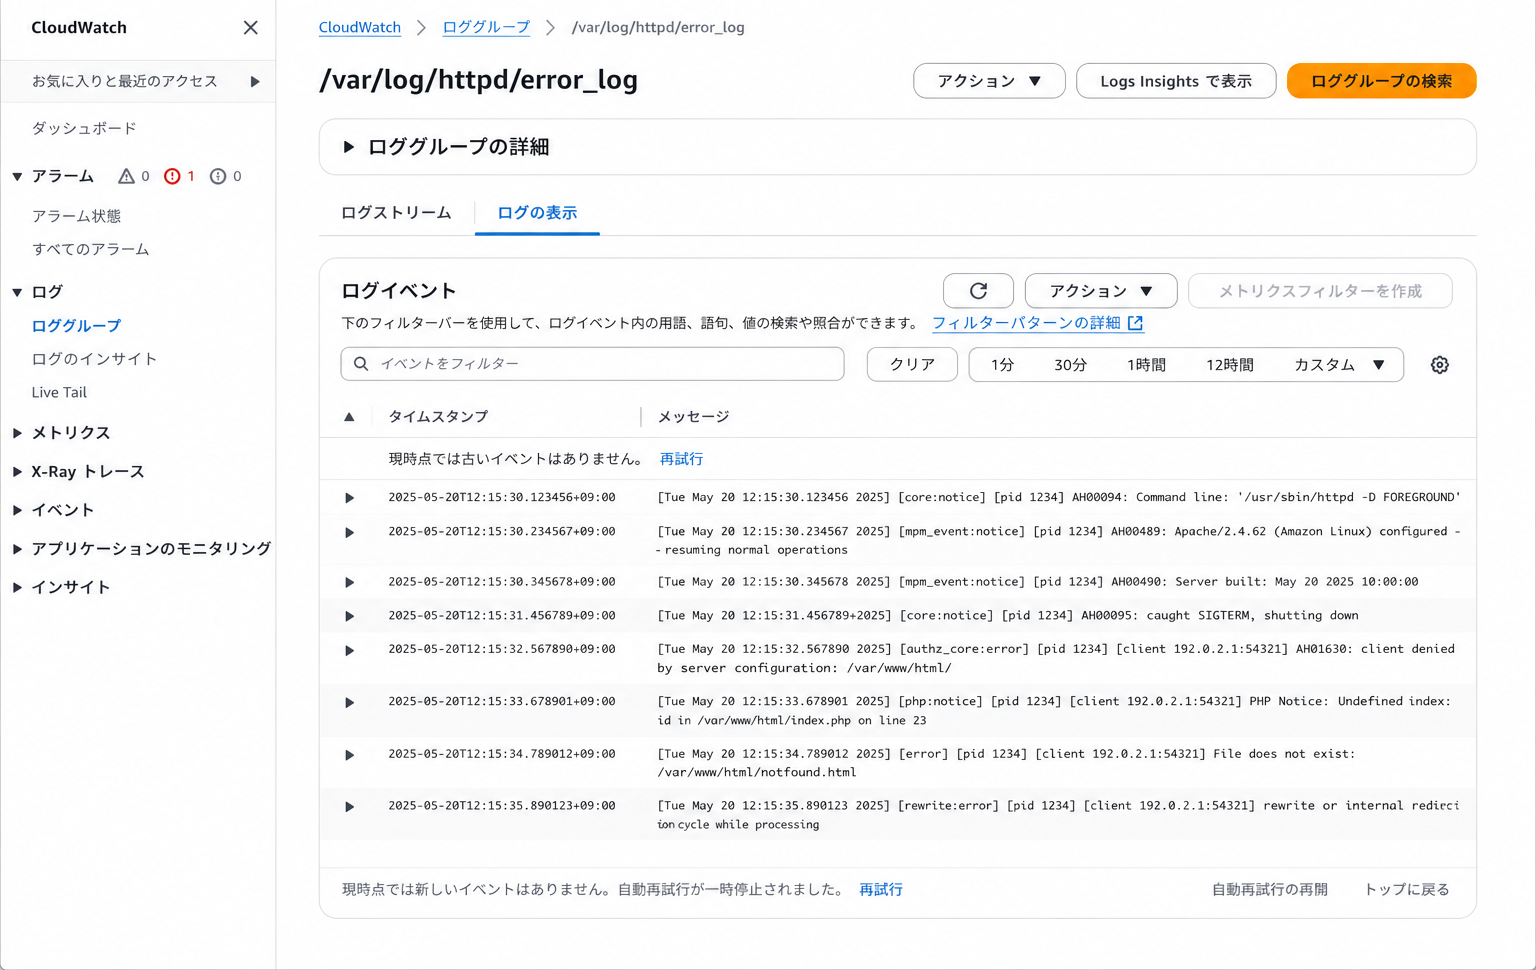The width and height of the screenshot is (1536, 970).
Task: Collapse the アラーム navigation section
Action: pos(17,177)
